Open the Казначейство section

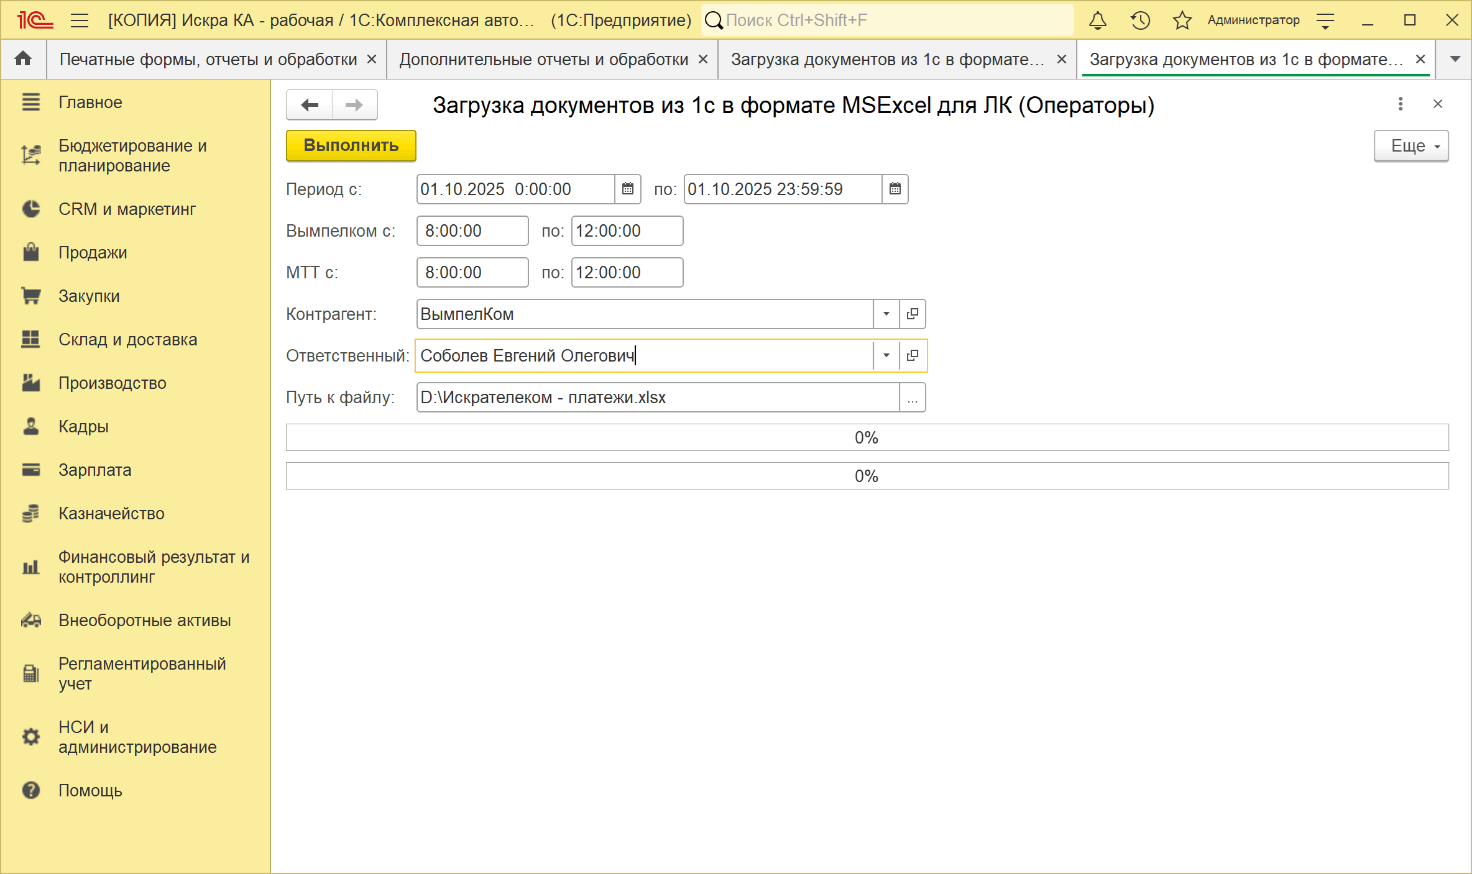(111, 513)
